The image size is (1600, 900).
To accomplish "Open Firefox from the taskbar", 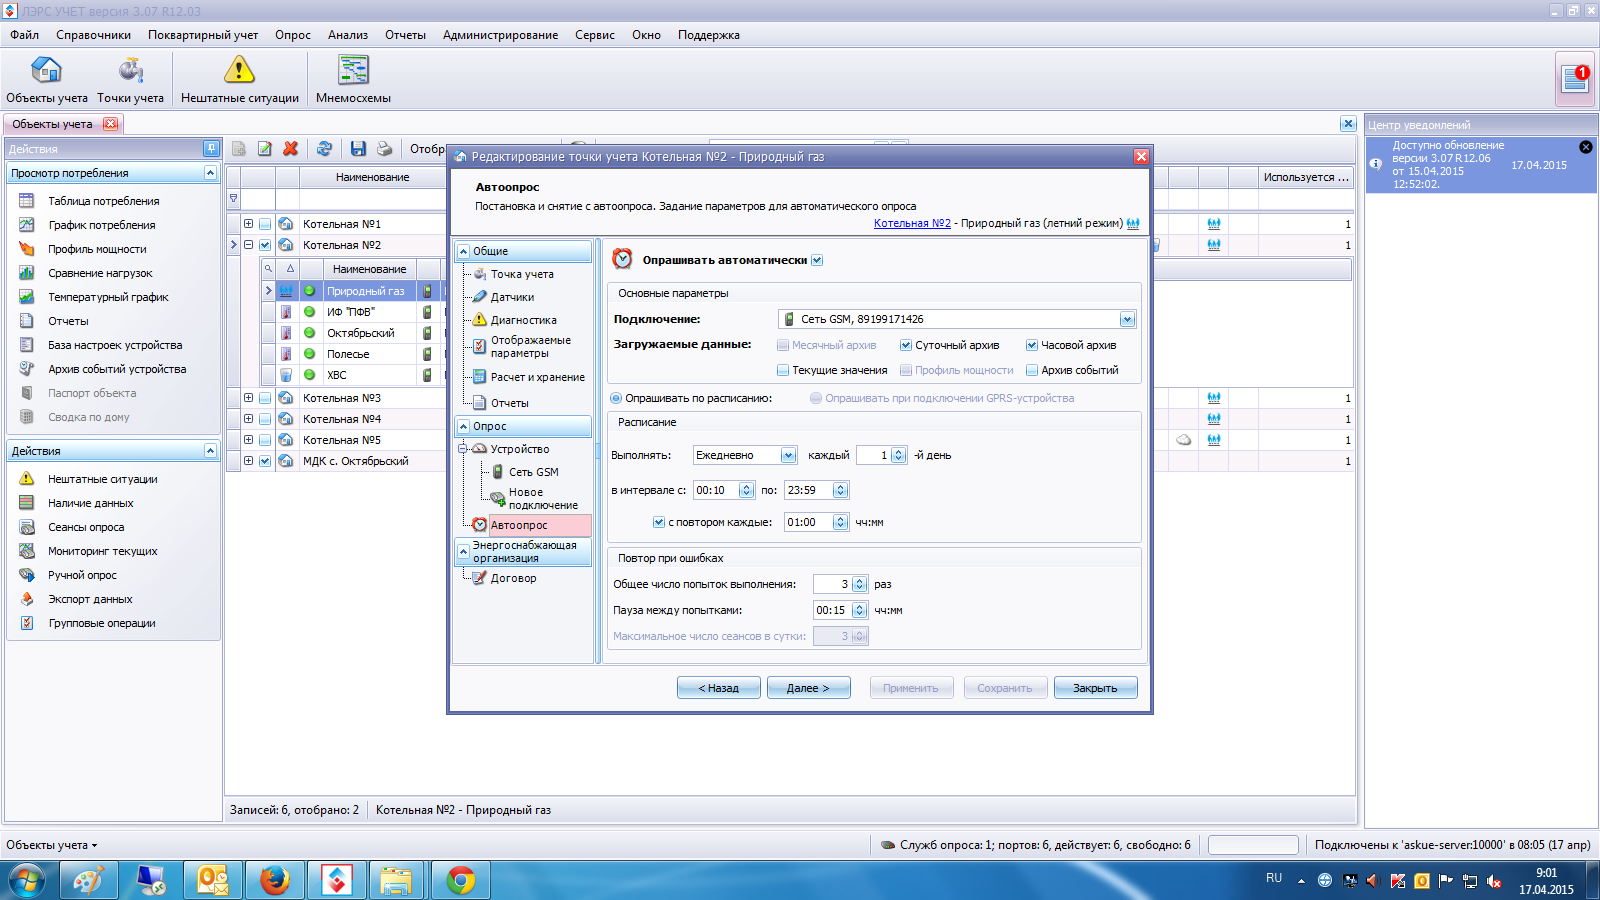I will (x=274, y=880).
